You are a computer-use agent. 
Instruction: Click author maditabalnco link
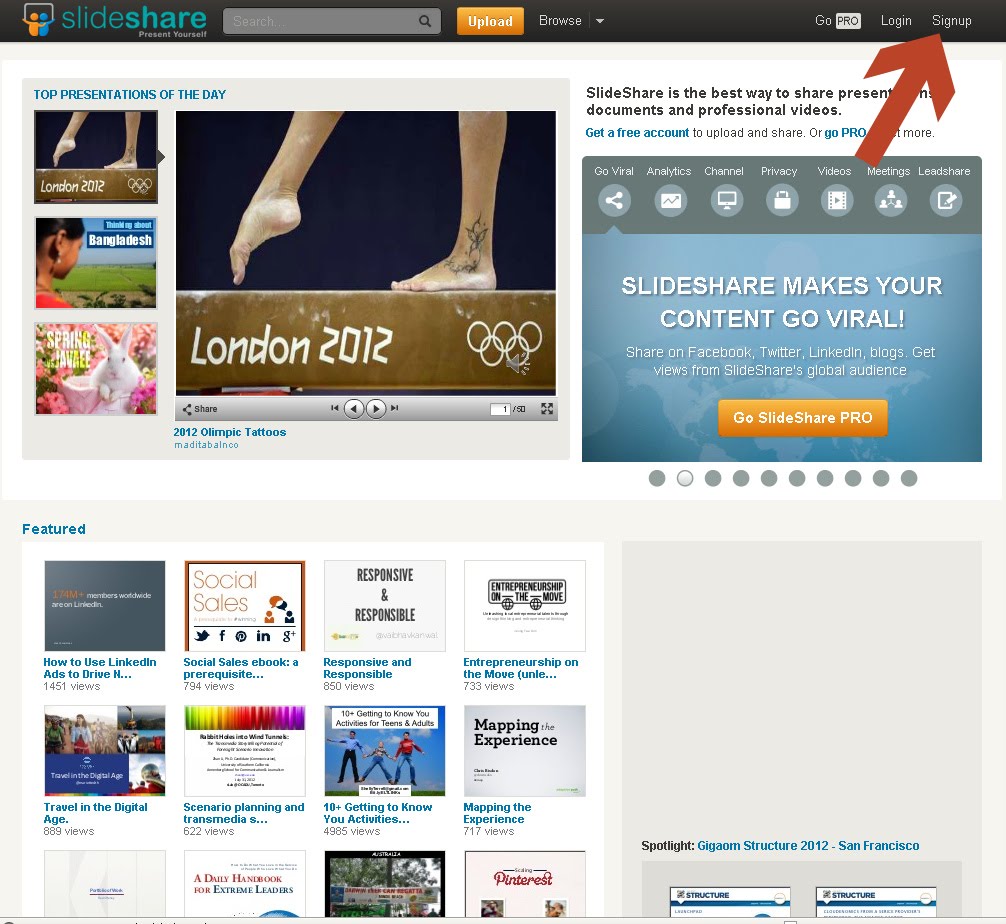(206, 445)
